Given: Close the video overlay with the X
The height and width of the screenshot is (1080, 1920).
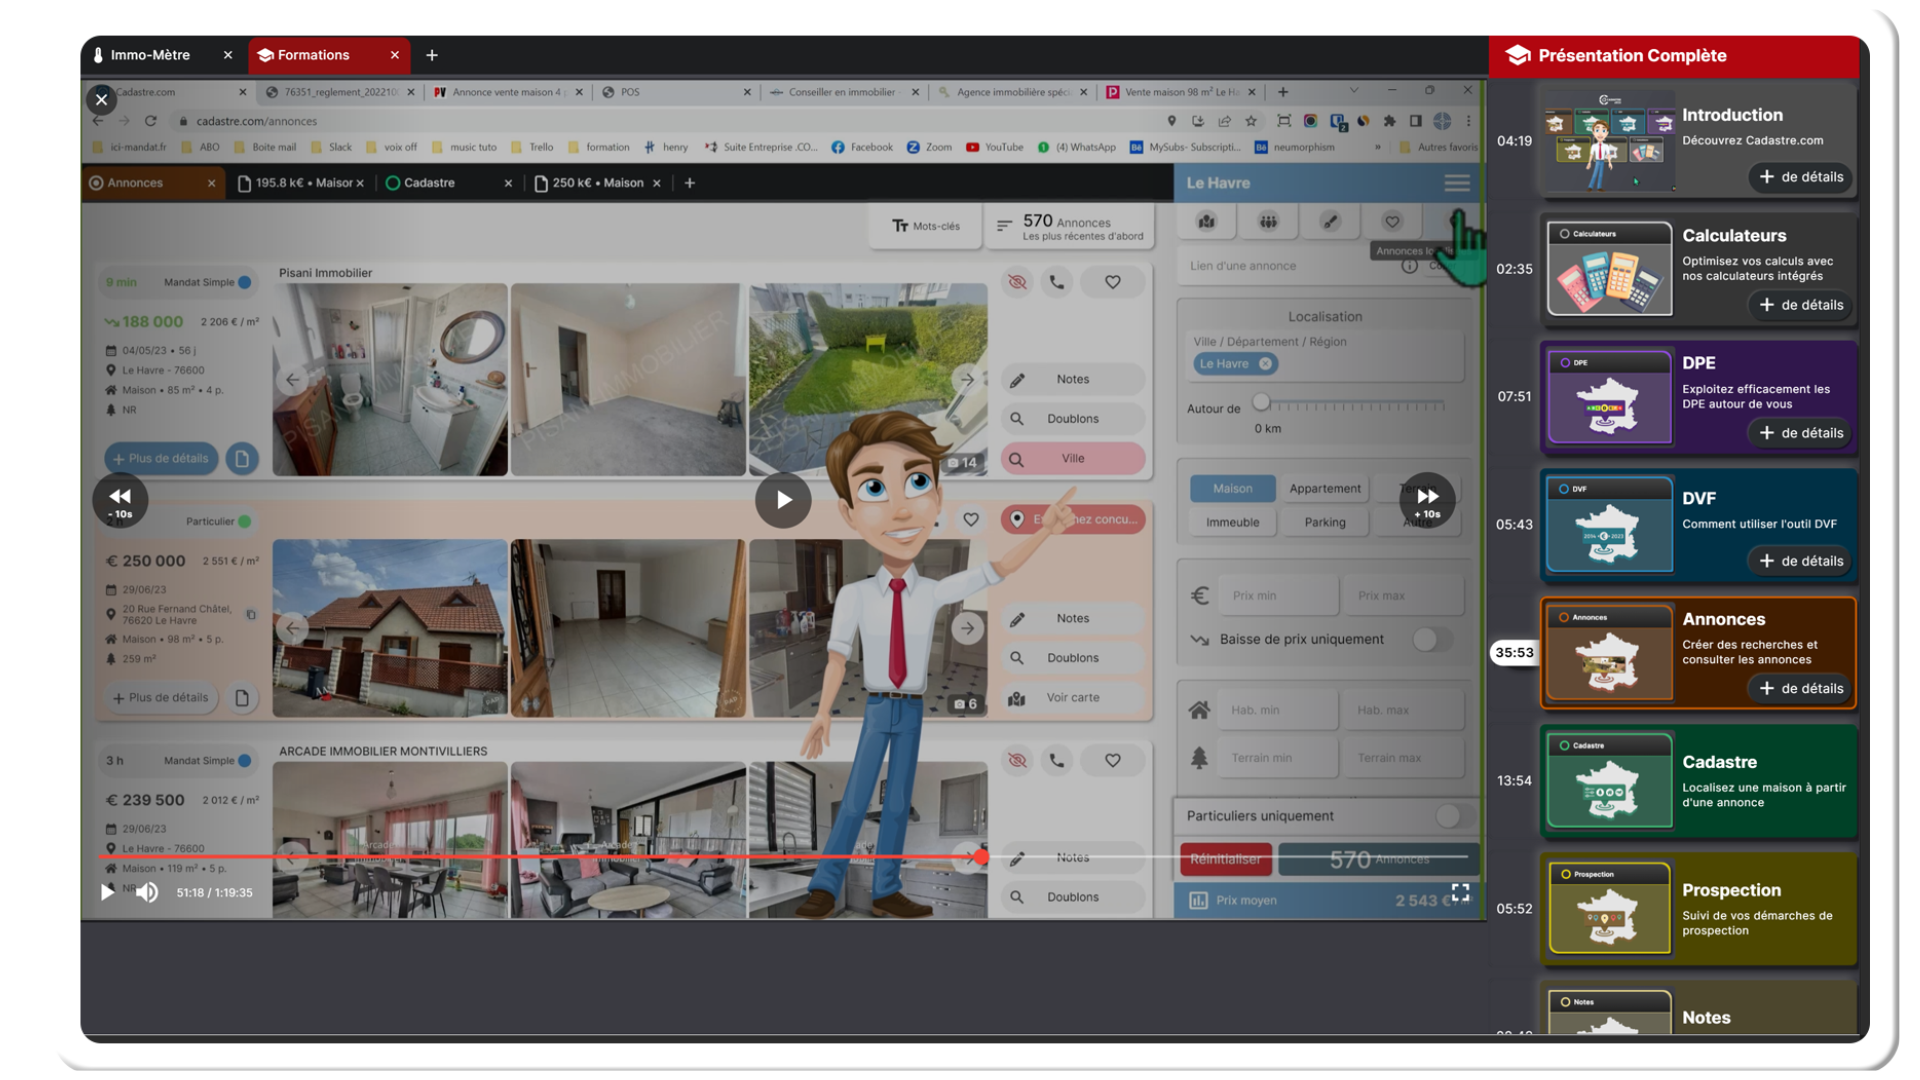Looking at the screenshot, I should coord(101,99).
